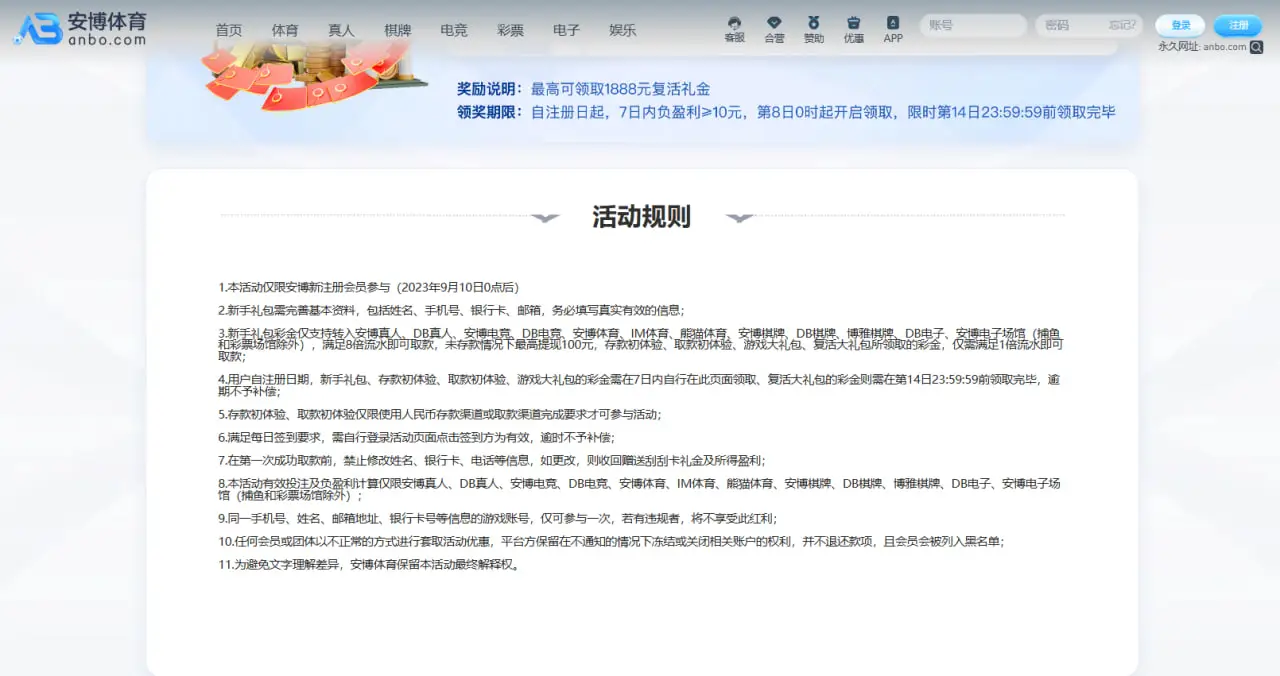Click the blue 登录 login button
The height and width of the screenshot is (676, 1280).
(1180, 26)
